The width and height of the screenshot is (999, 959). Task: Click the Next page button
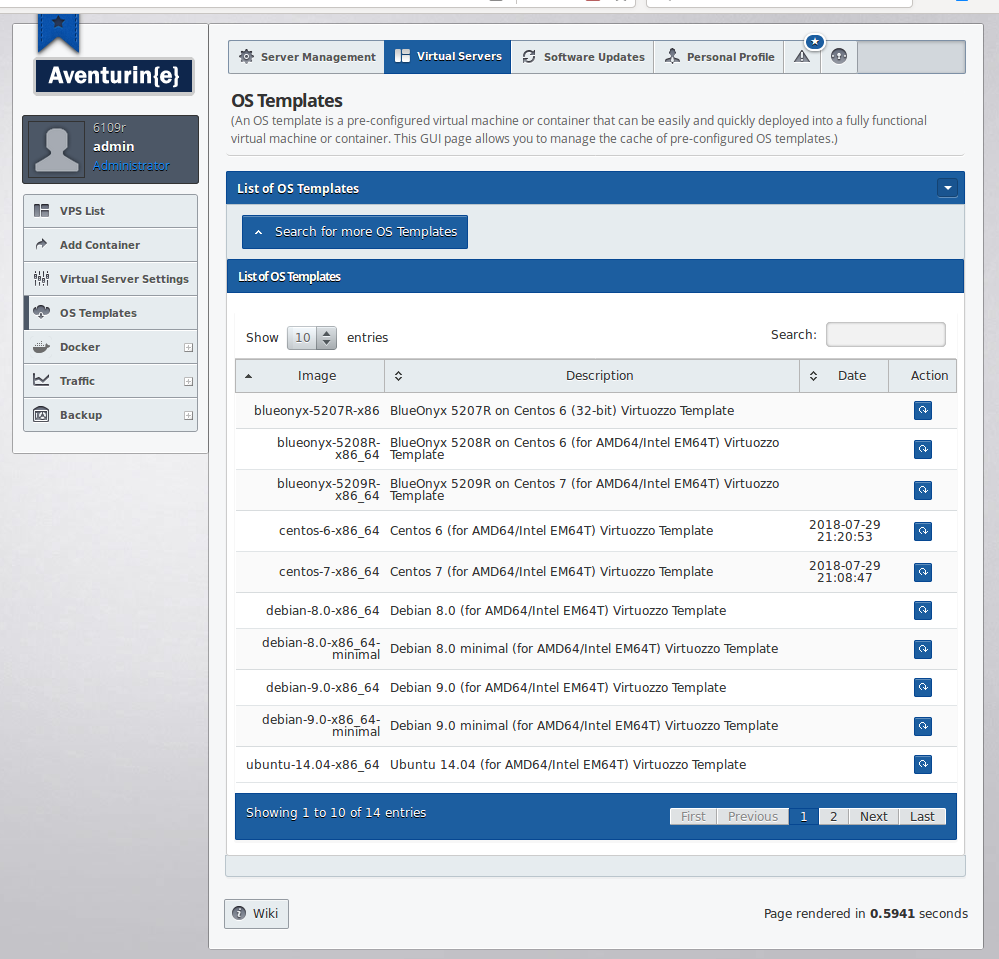873,816
